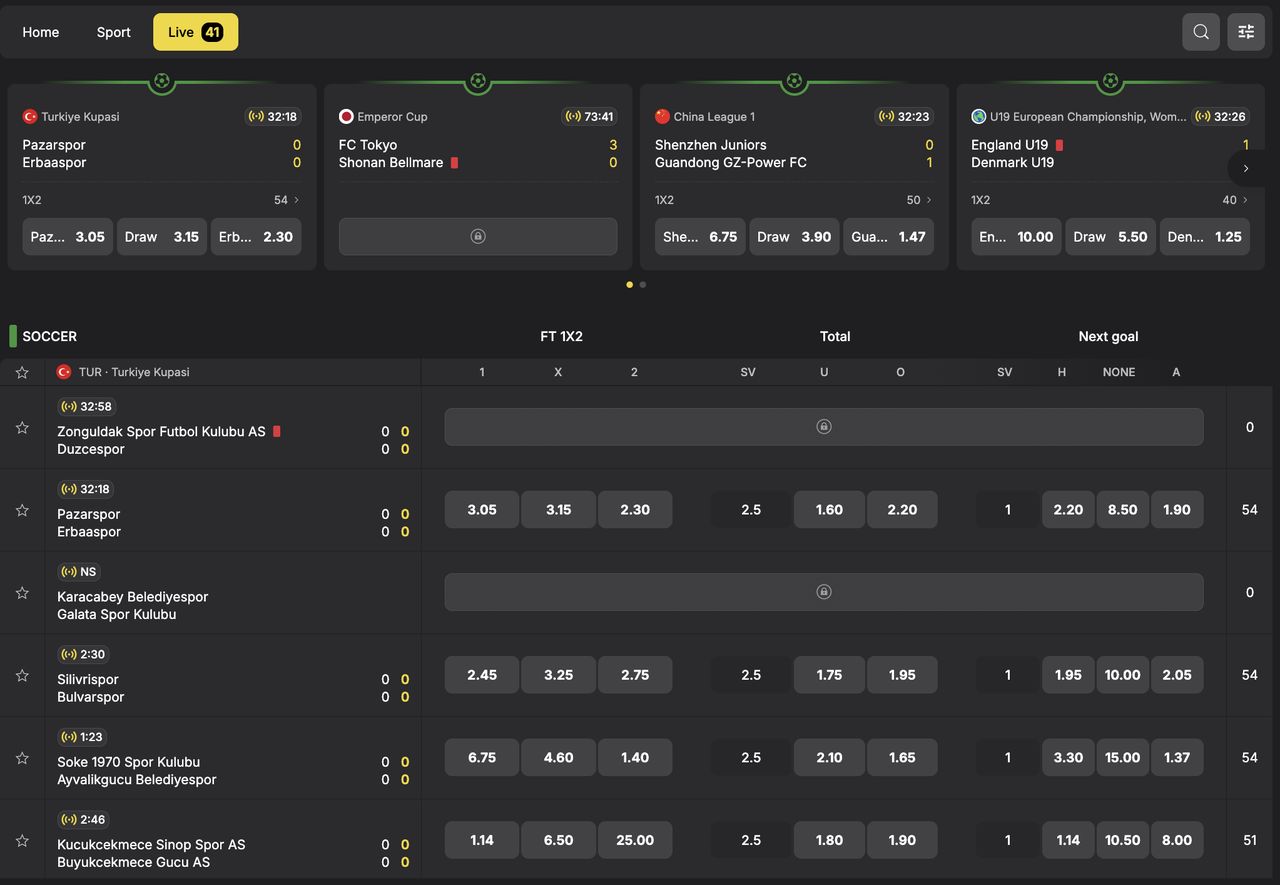Open Silivrispor team name link
The image size is (1280, 885).
(x=88, y=679)
